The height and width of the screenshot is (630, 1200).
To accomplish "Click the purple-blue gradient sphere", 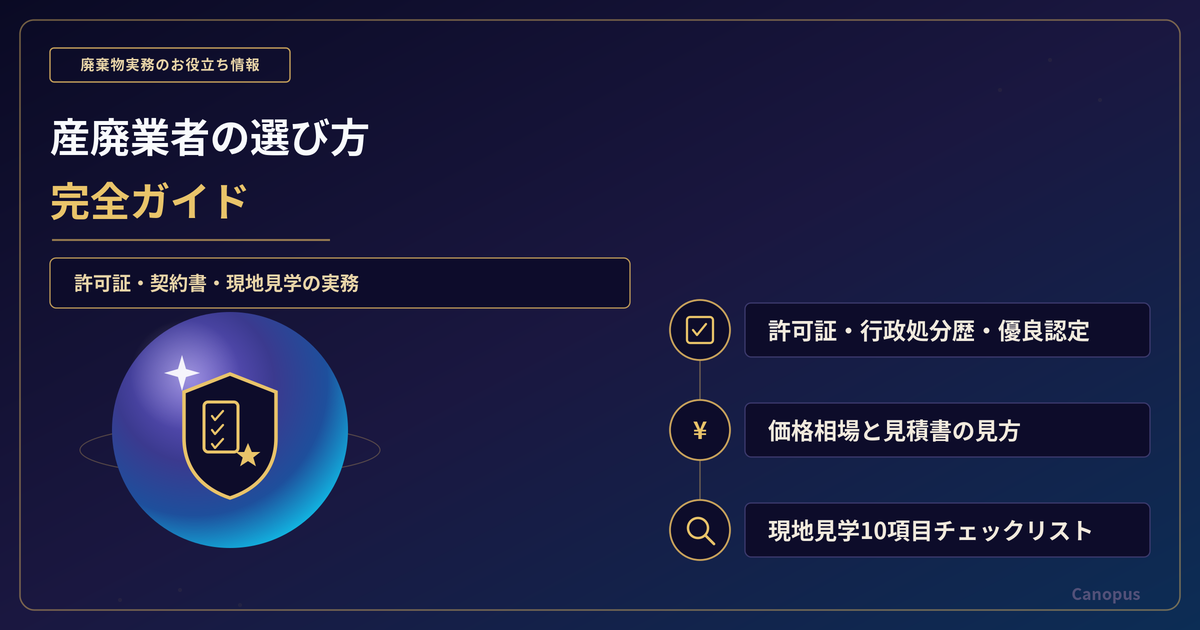I will pos(230,430).
